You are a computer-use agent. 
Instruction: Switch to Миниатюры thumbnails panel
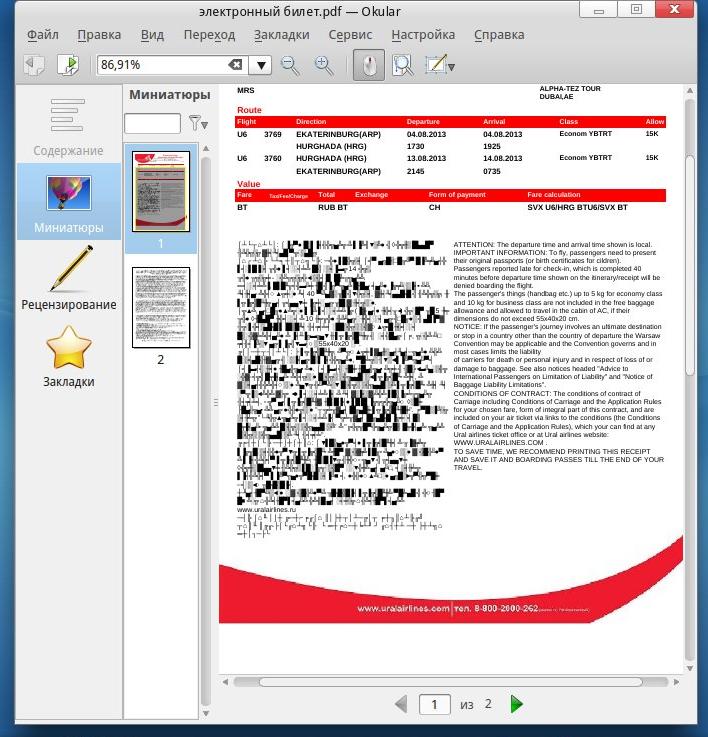pyautogui.click(x=69, y=202)
